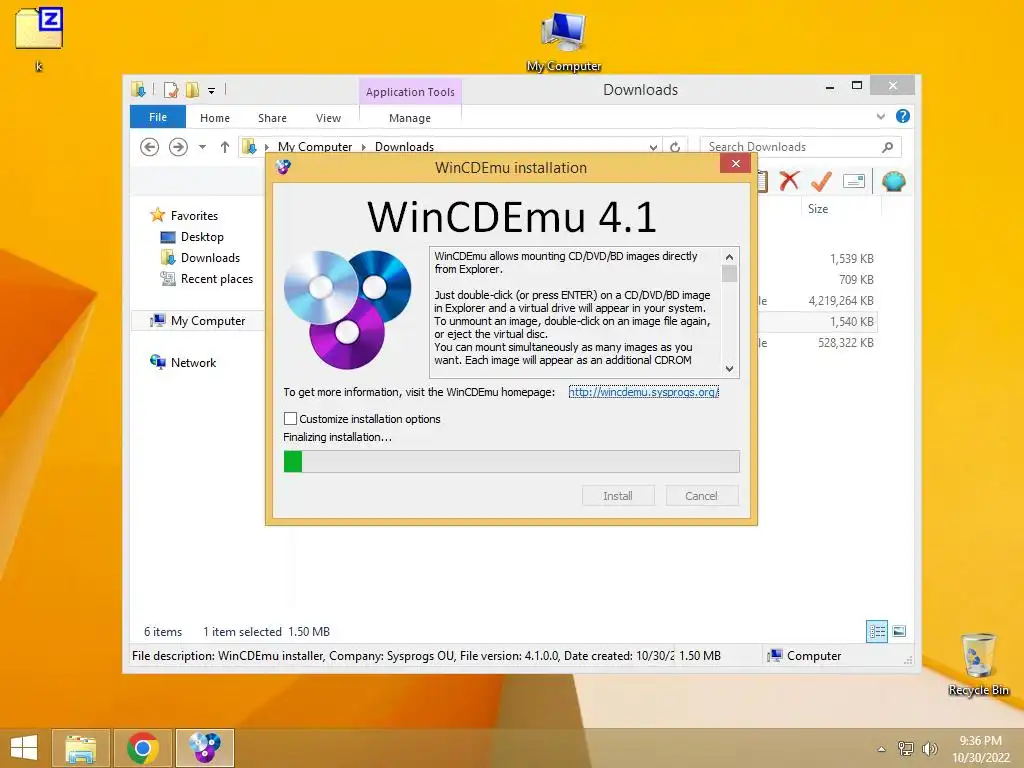Click the magnifier icon in Search Downloads

(x=888, y=147)
